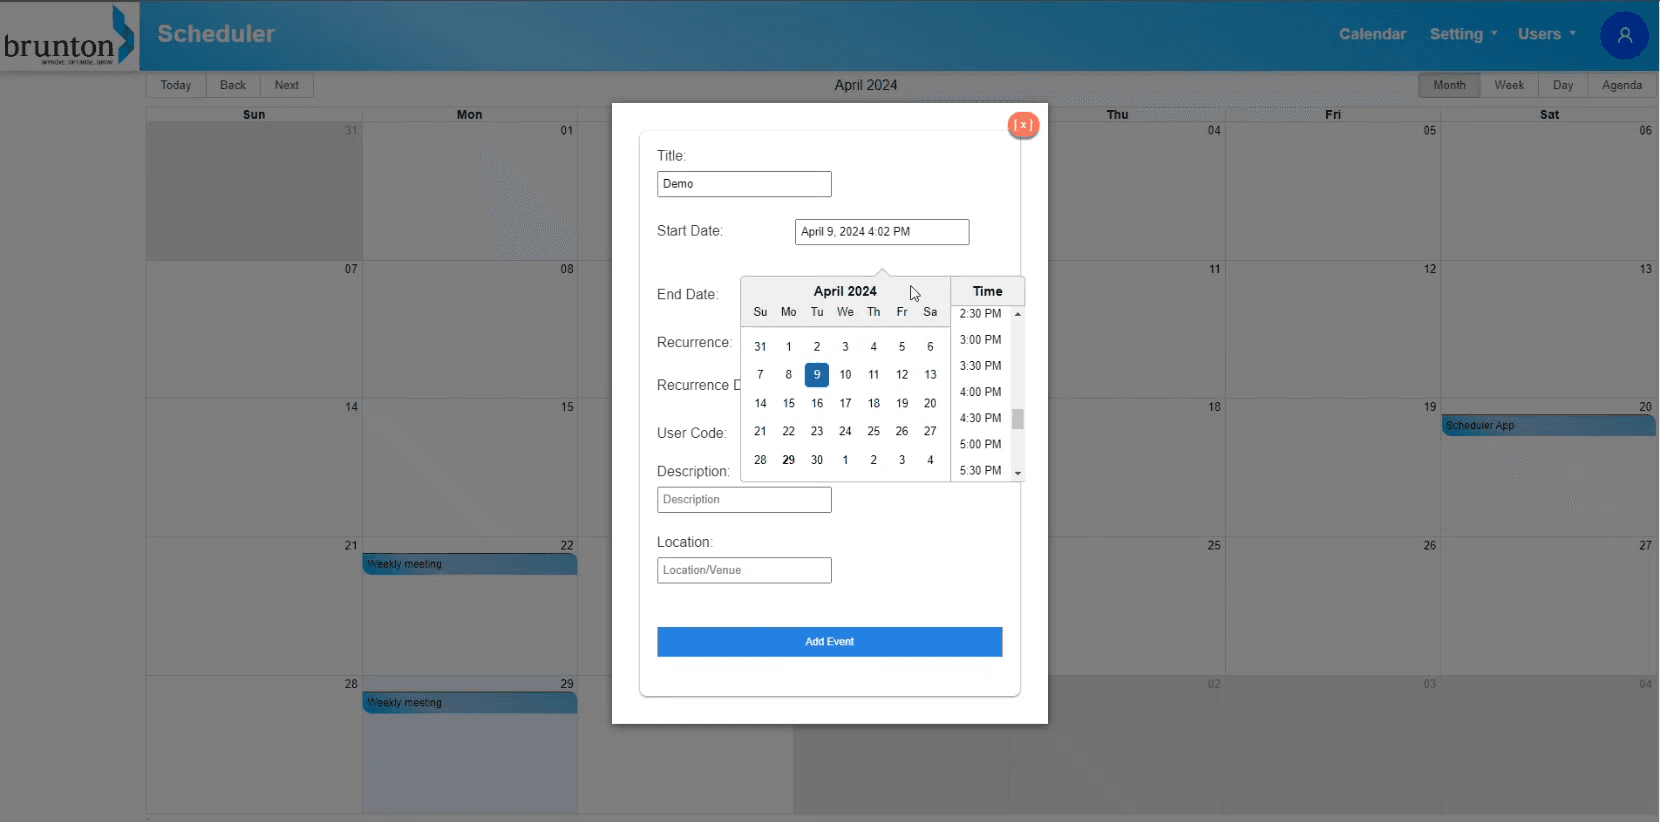Click the user profile avatar icon

tap(1624, 36)
